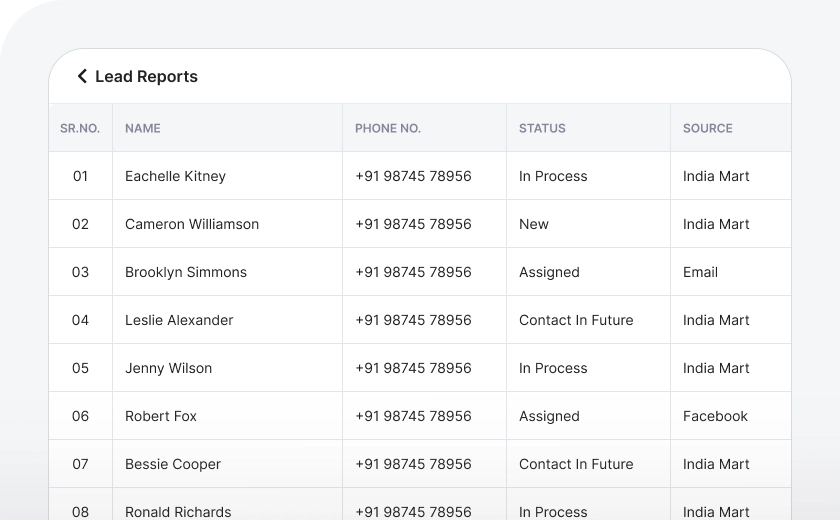The height and width of the screenshot is (520, 840).
Task: Select Brooklyn Simmons in the table
Action: (x=186, y=272)
